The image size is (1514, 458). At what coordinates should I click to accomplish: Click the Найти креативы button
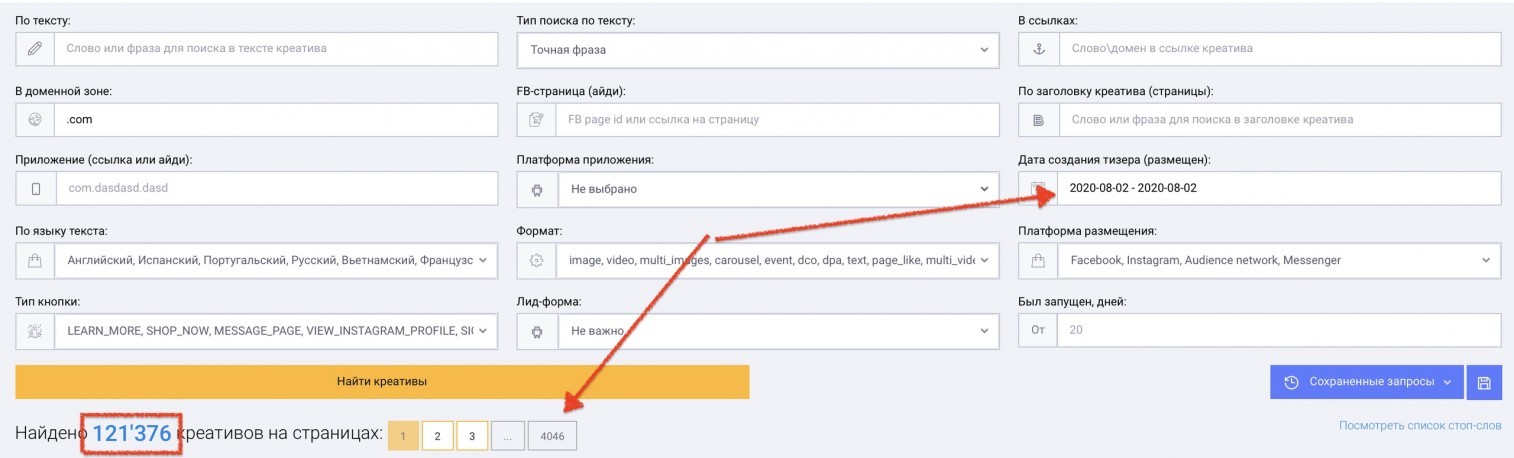[x=382, y=382]
